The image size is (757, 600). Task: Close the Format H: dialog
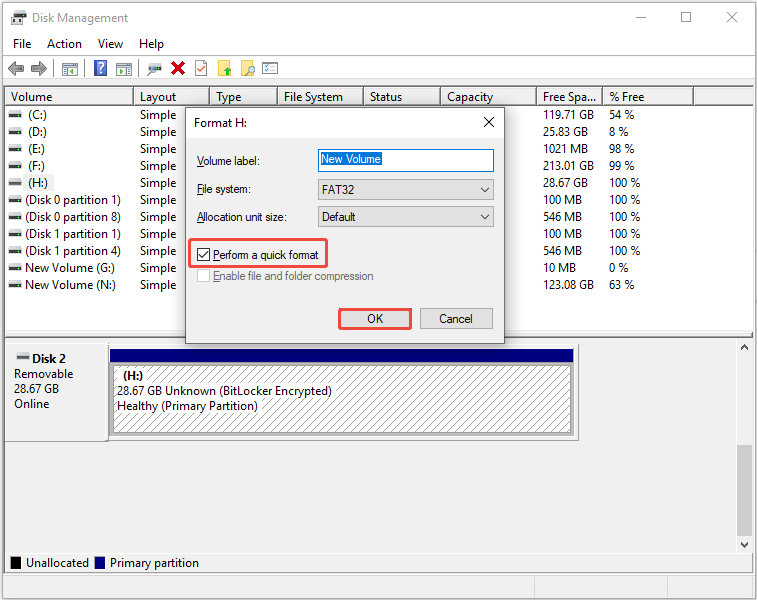489,122
